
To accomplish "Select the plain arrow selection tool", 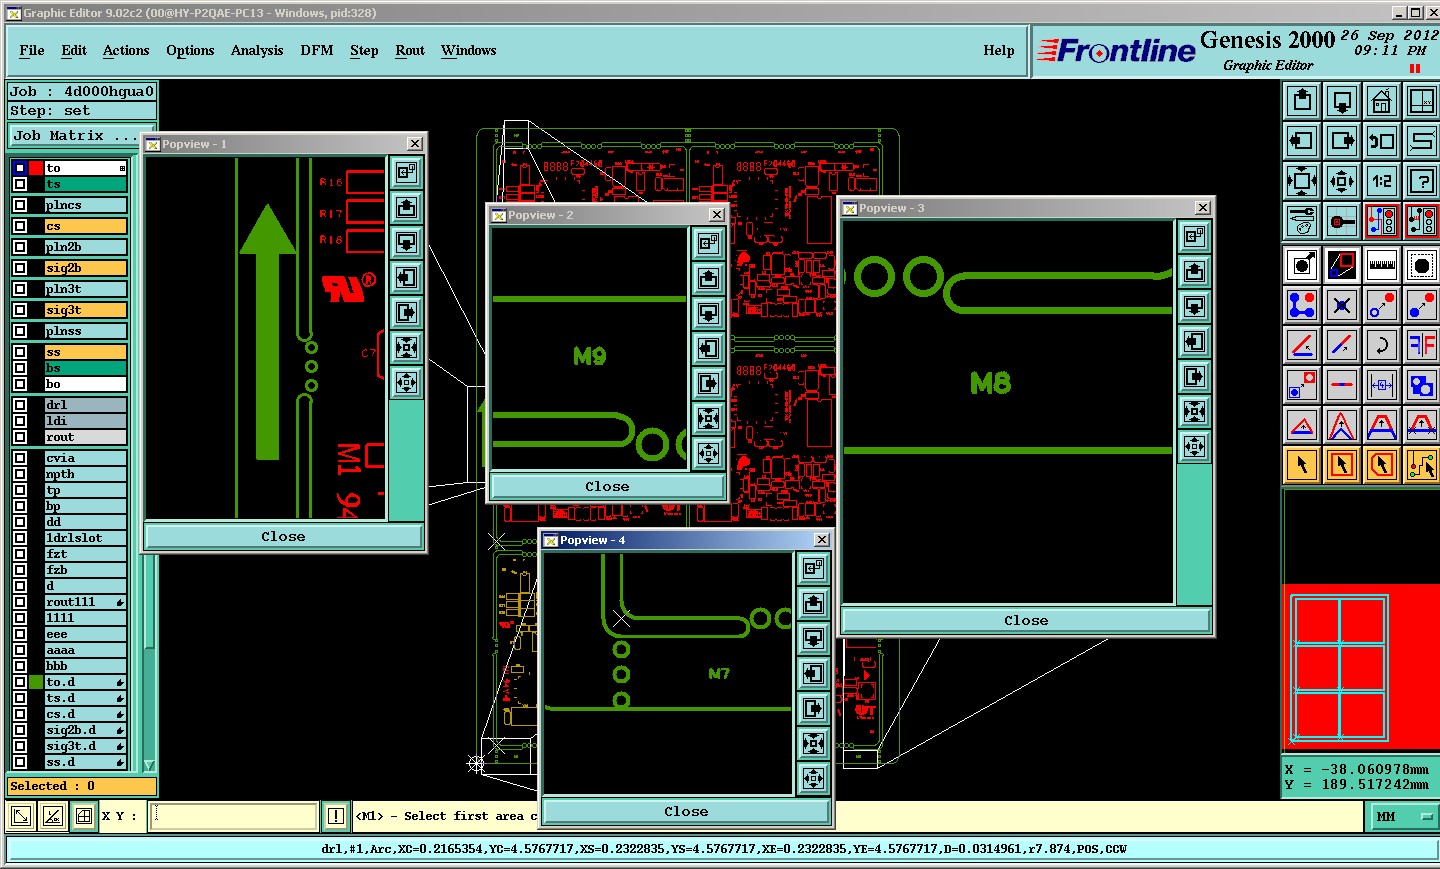I will (x=1302, y=465).
